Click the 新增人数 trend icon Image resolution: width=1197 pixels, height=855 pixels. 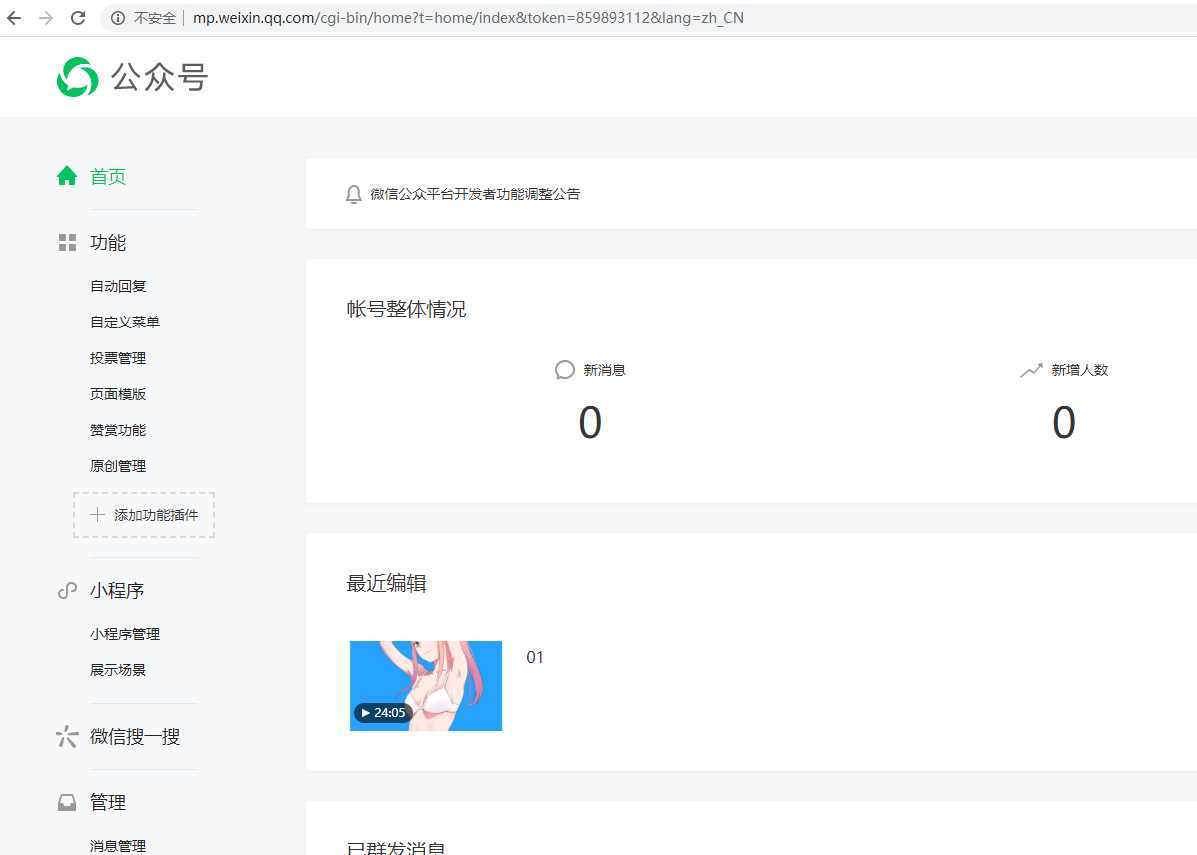[1031, 370]
